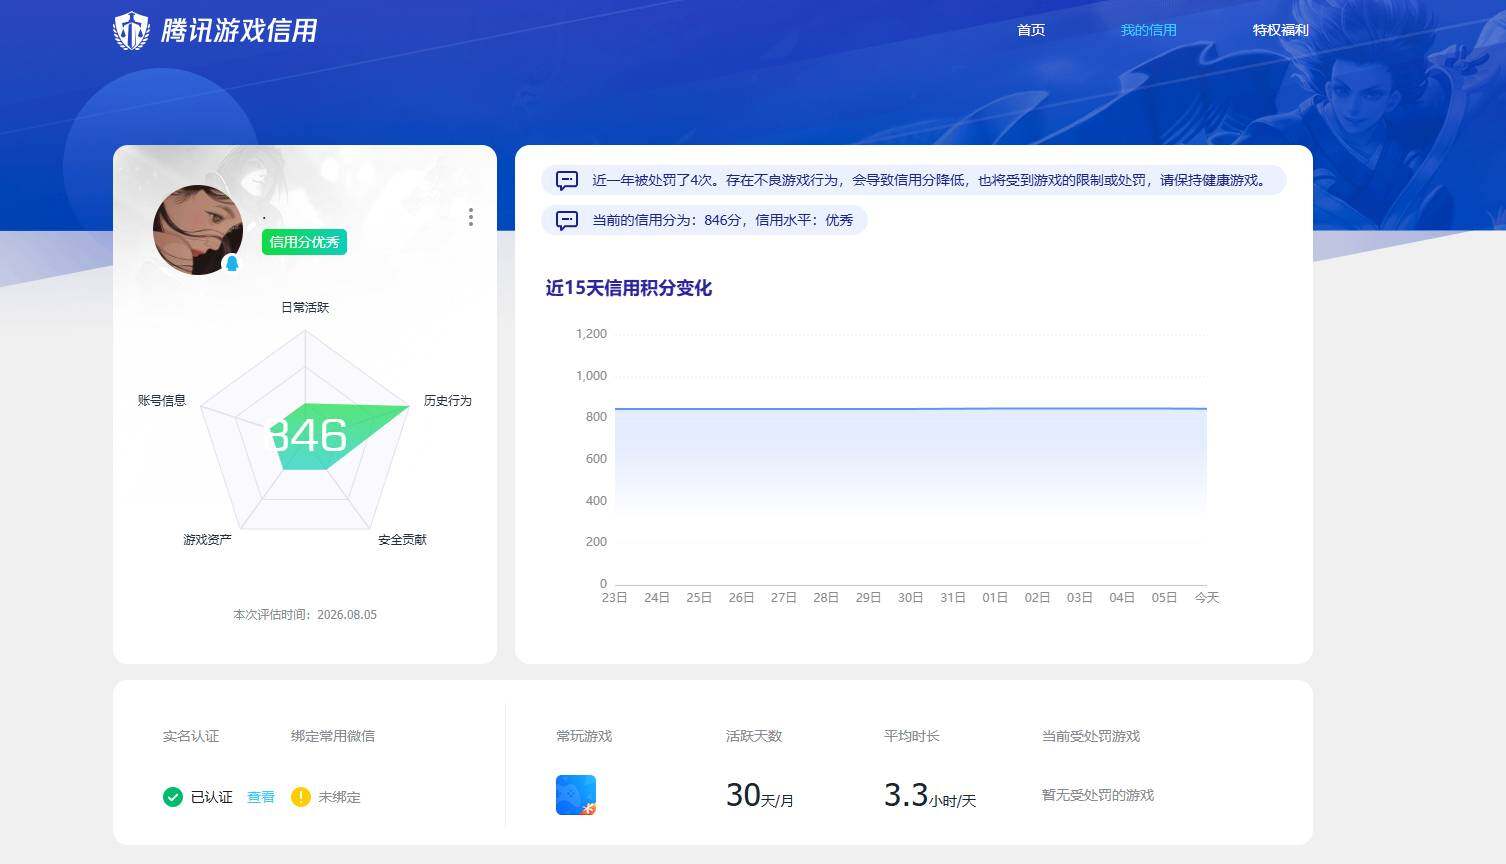Click the chat icon beside credit score message

[567, 221]
